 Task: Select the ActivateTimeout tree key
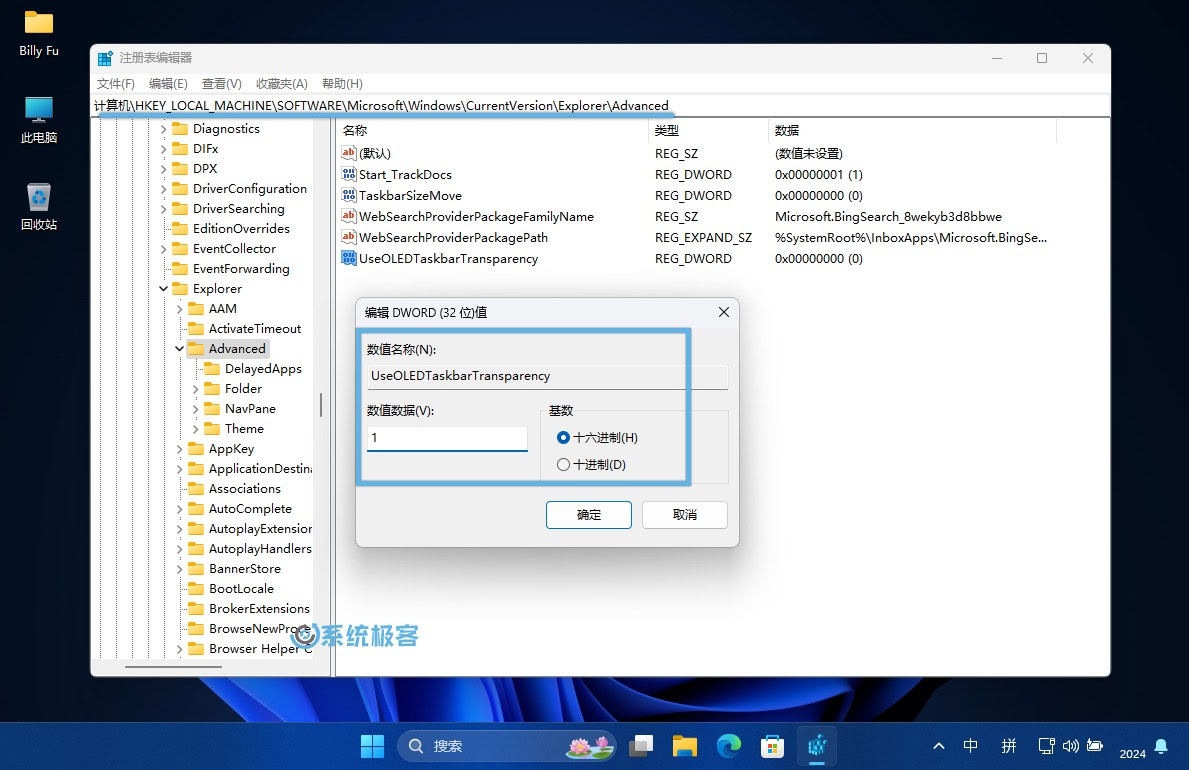(255, 328)
